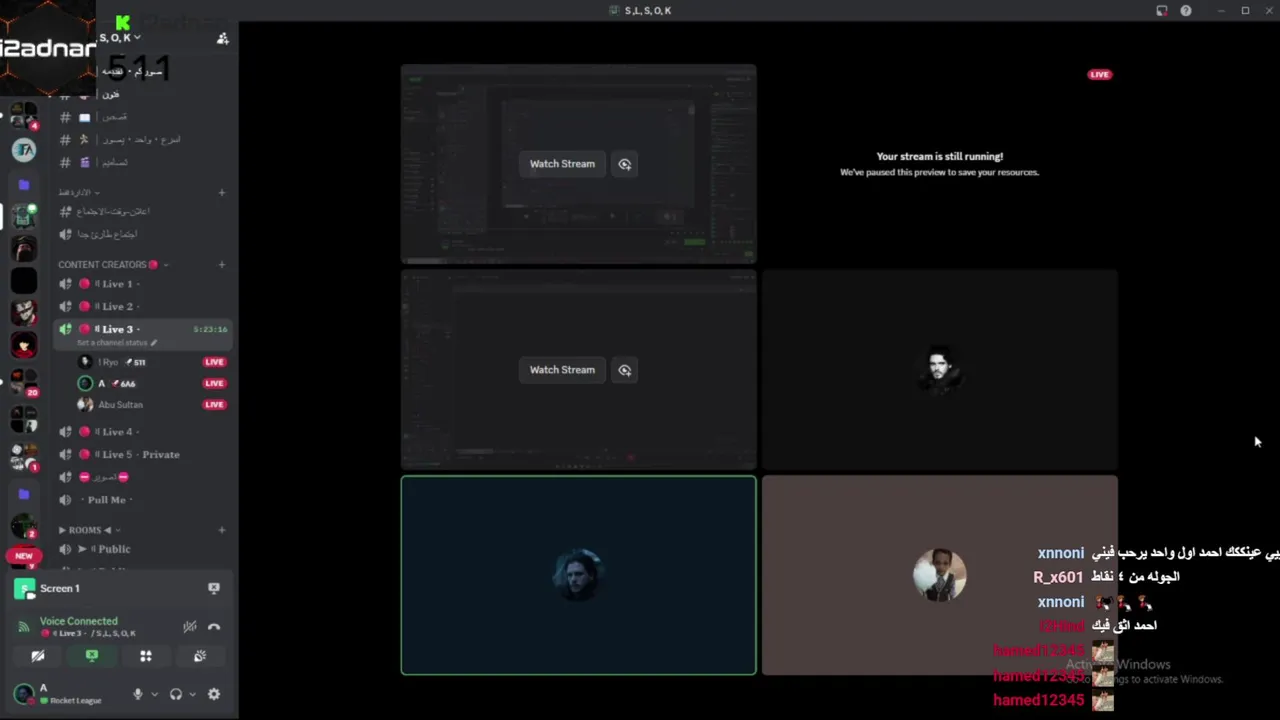Screen dimensions: 1280x720
Task: Expand the S, O, K server menu
Action: point(120,38)
